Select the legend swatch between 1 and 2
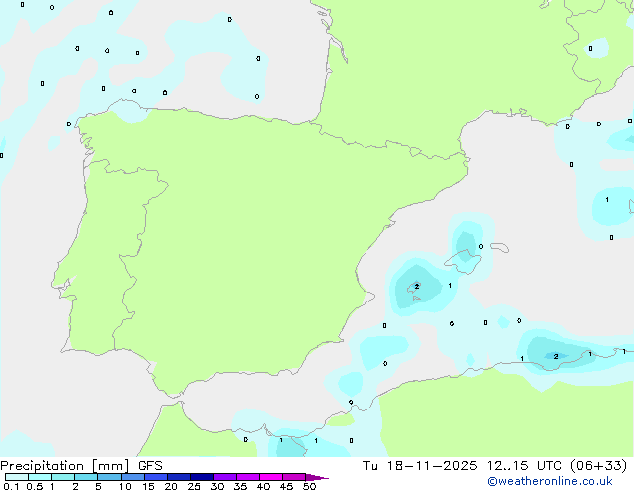 63,477
